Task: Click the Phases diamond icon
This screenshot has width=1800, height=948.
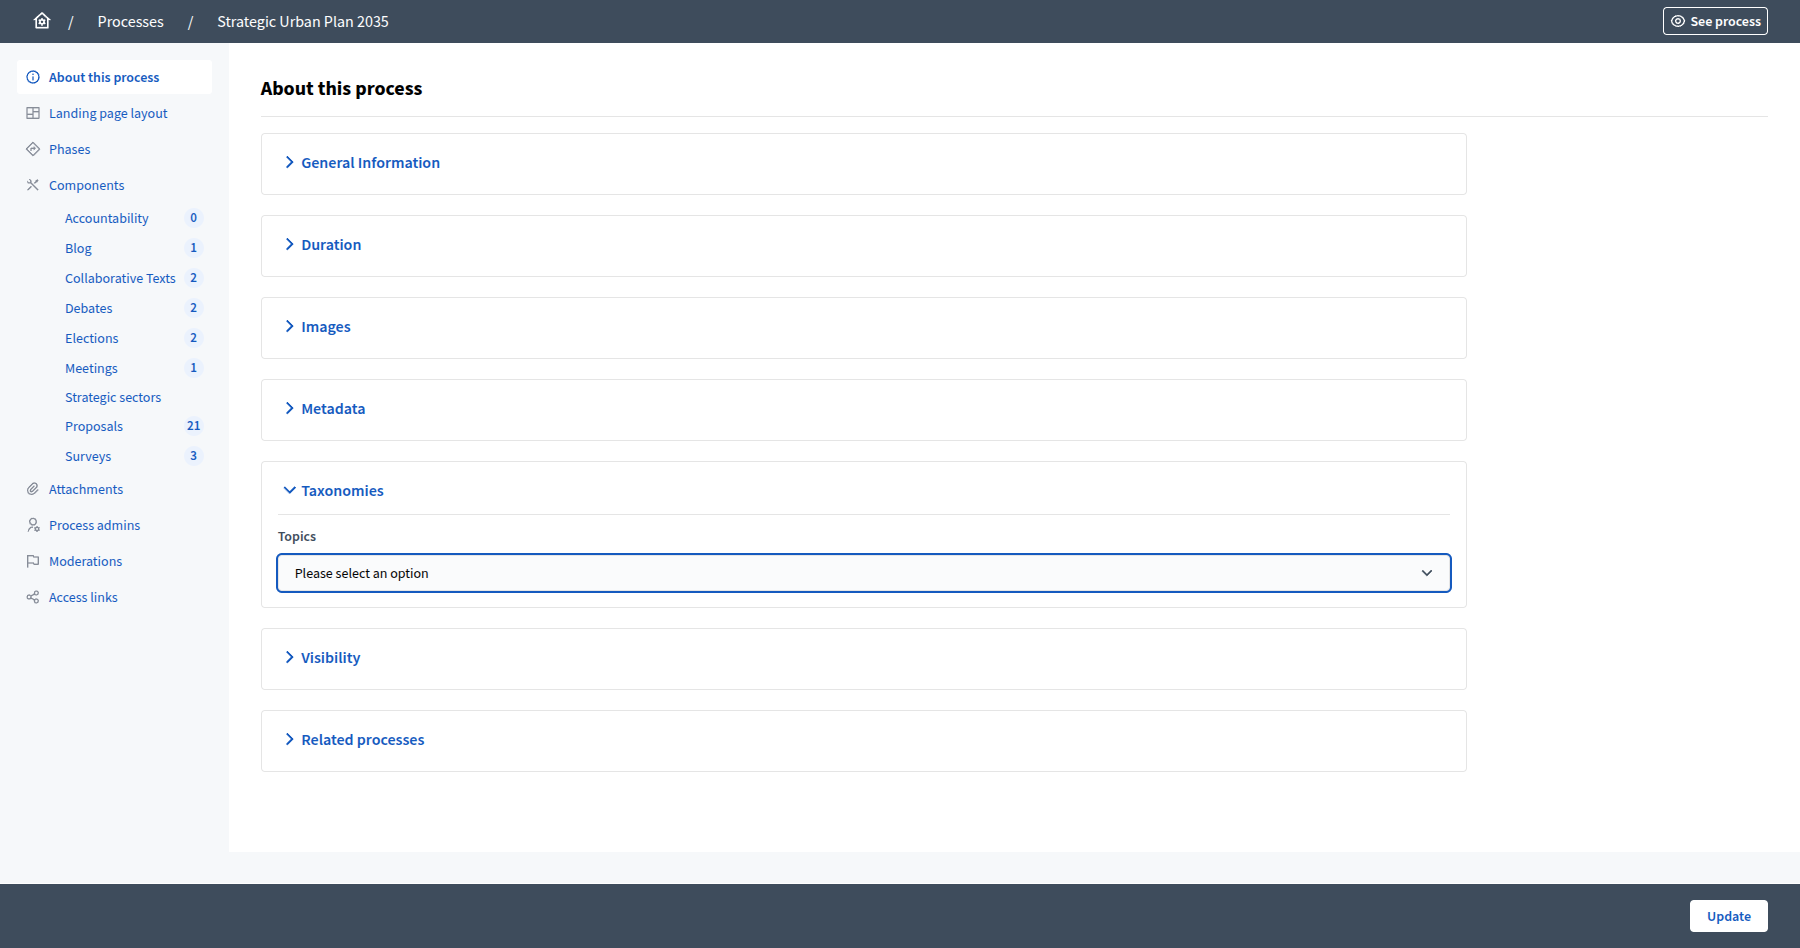Action: pyautogui.click(x=33, y=149)
